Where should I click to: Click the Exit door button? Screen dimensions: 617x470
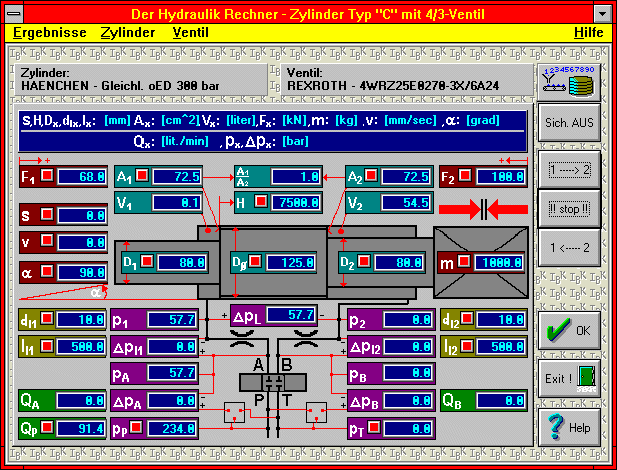569,379
